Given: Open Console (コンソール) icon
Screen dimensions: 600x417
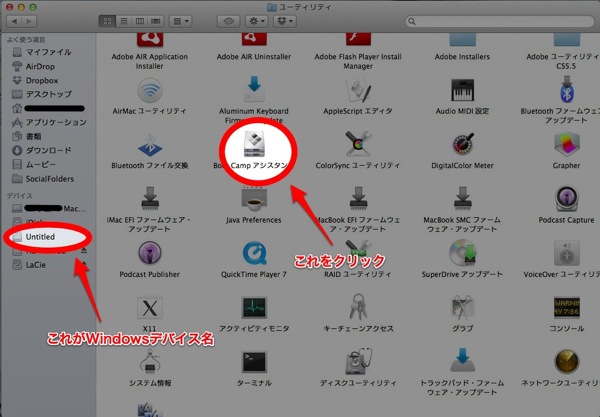Looking at the screenshot, I should pyautogui.click(x=566, y=308).
